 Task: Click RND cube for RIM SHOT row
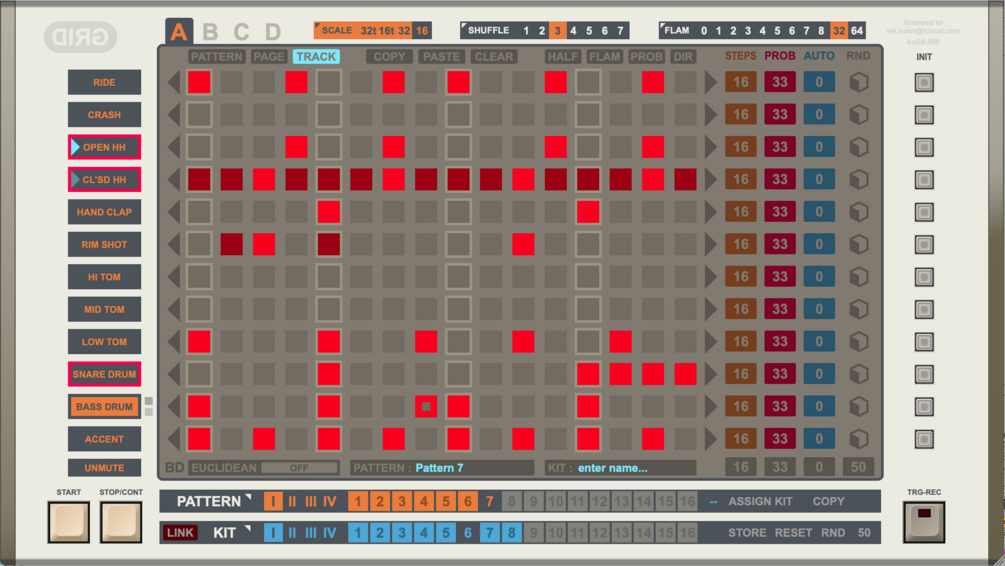coord(859,244)
